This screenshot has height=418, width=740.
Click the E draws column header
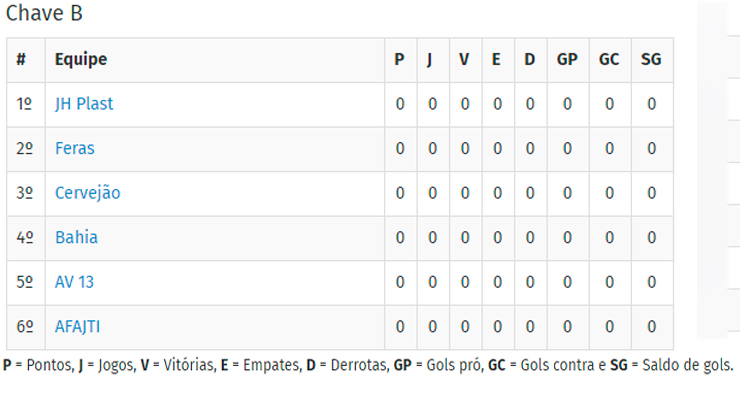tap(496, 59)
